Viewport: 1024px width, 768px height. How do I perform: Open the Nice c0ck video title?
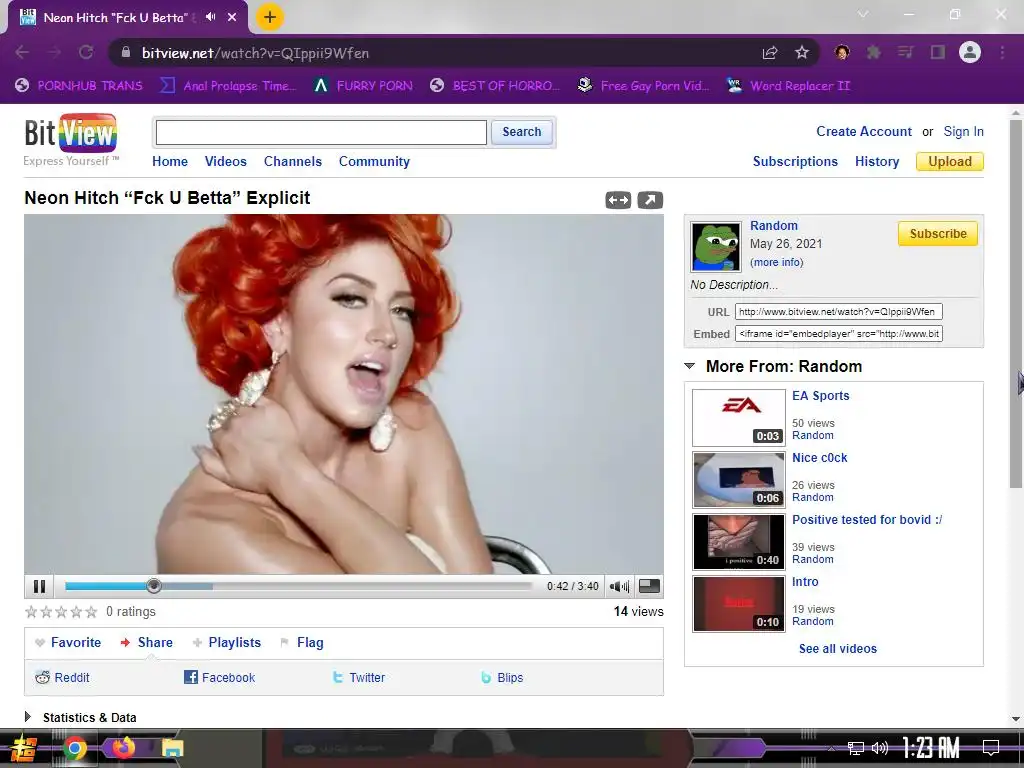coord(820,458)
